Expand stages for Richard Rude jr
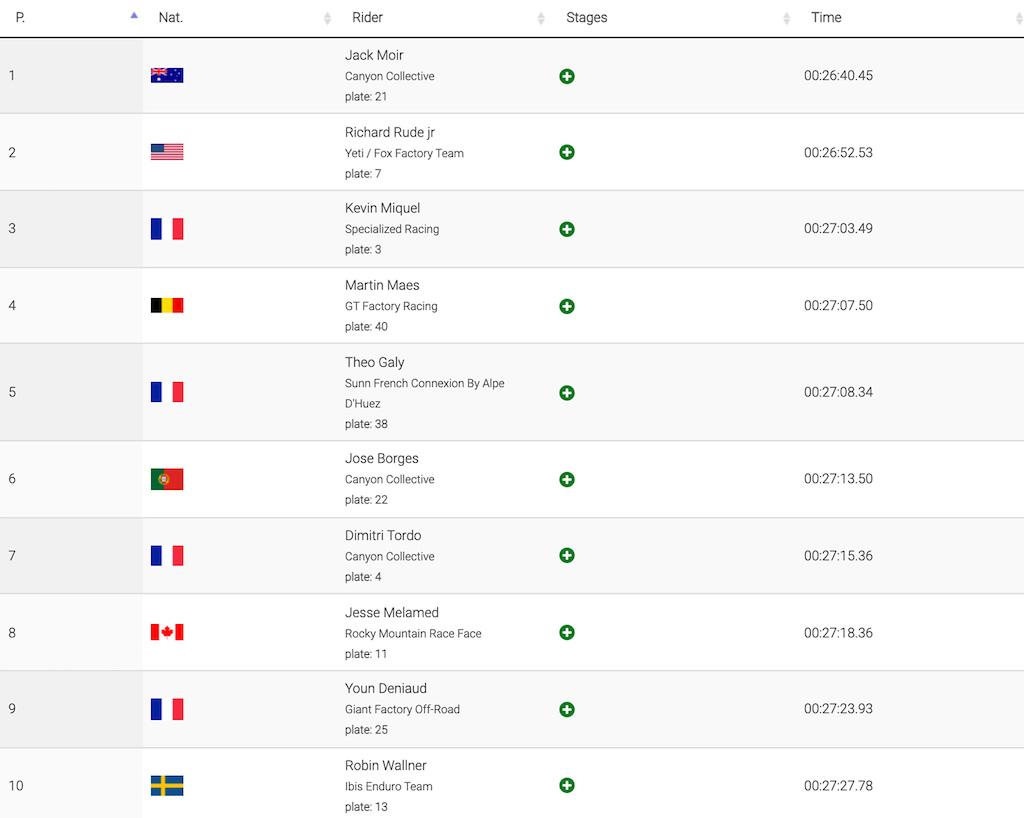 point(567,152)
